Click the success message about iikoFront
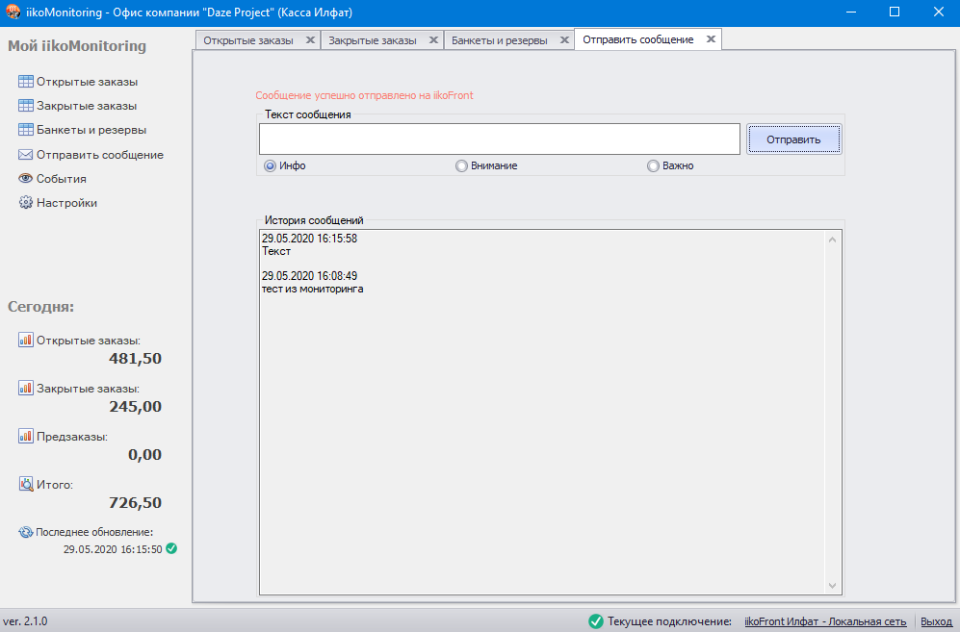 coord(364,95)
